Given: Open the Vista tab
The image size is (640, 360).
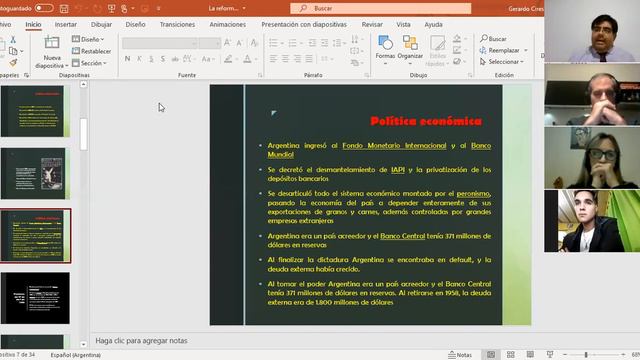Looking at the screenshot, I should (403, 24).
